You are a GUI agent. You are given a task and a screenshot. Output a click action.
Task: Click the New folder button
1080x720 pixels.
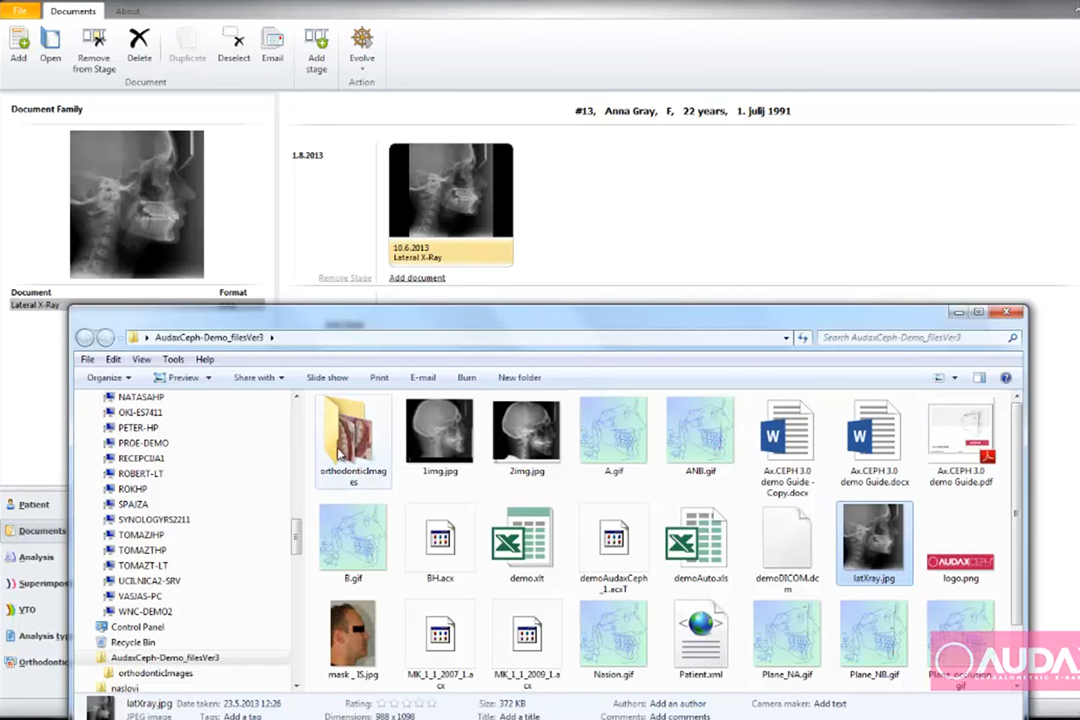(519, 378)
